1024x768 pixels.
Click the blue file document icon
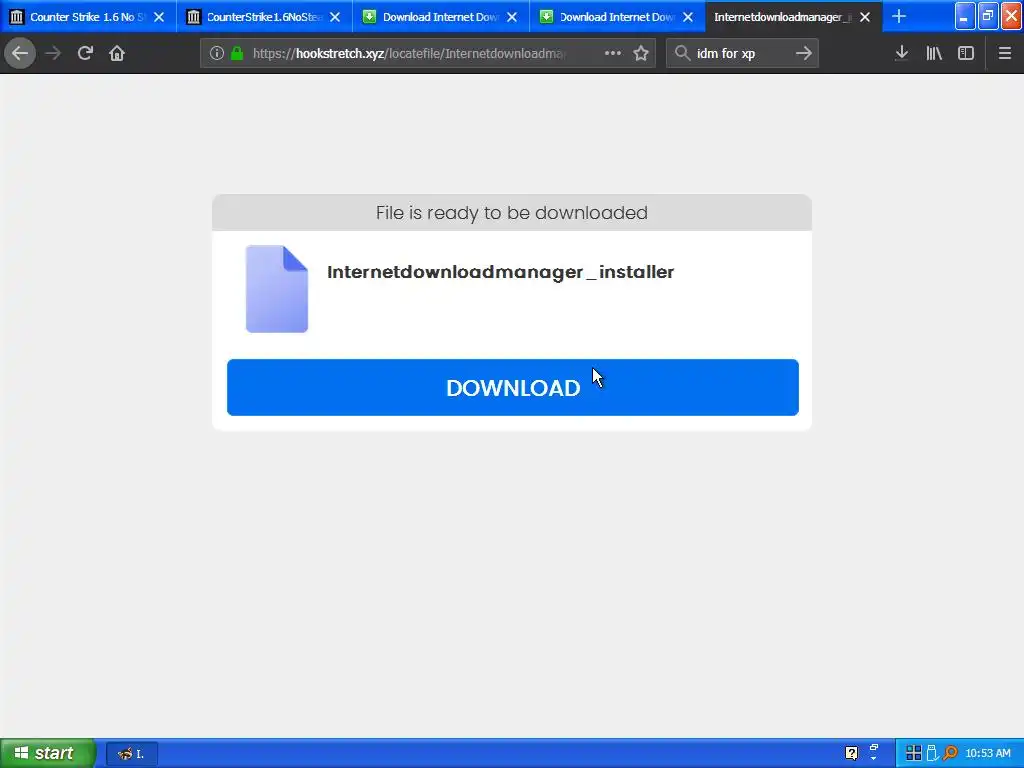277,289
